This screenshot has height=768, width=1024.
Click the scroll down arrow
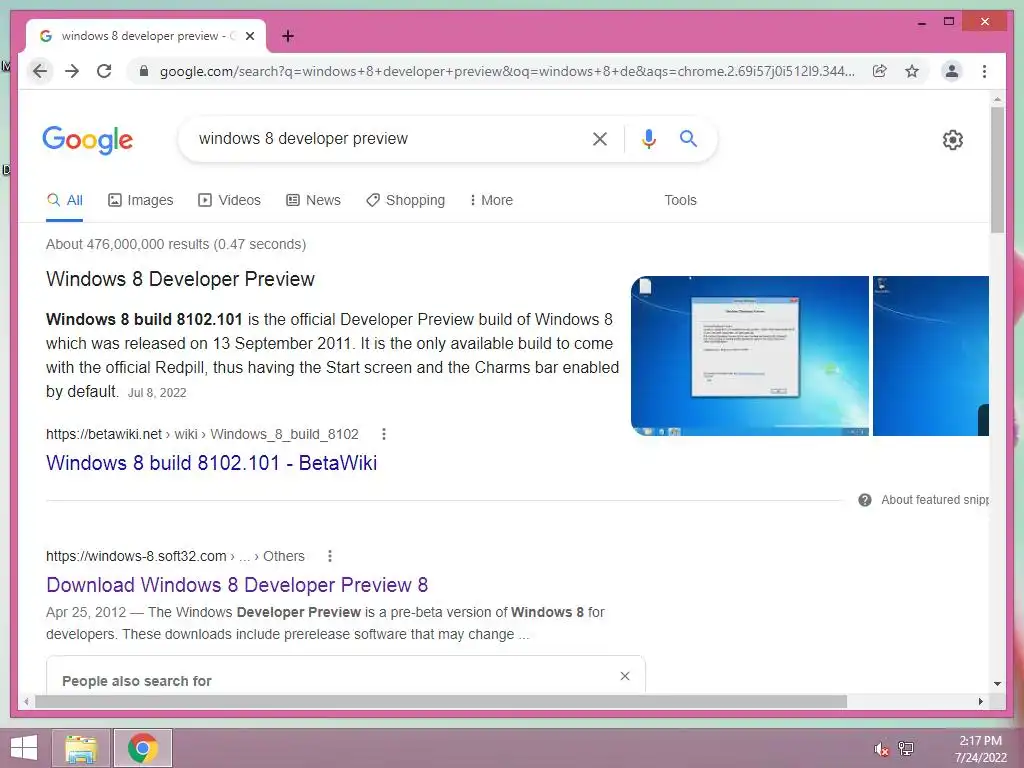[x=997, y=684]
